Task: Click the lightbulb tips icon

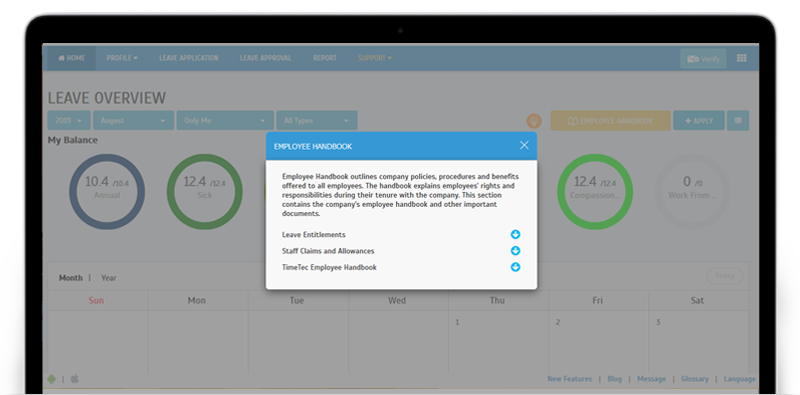Action: point(534,121)
